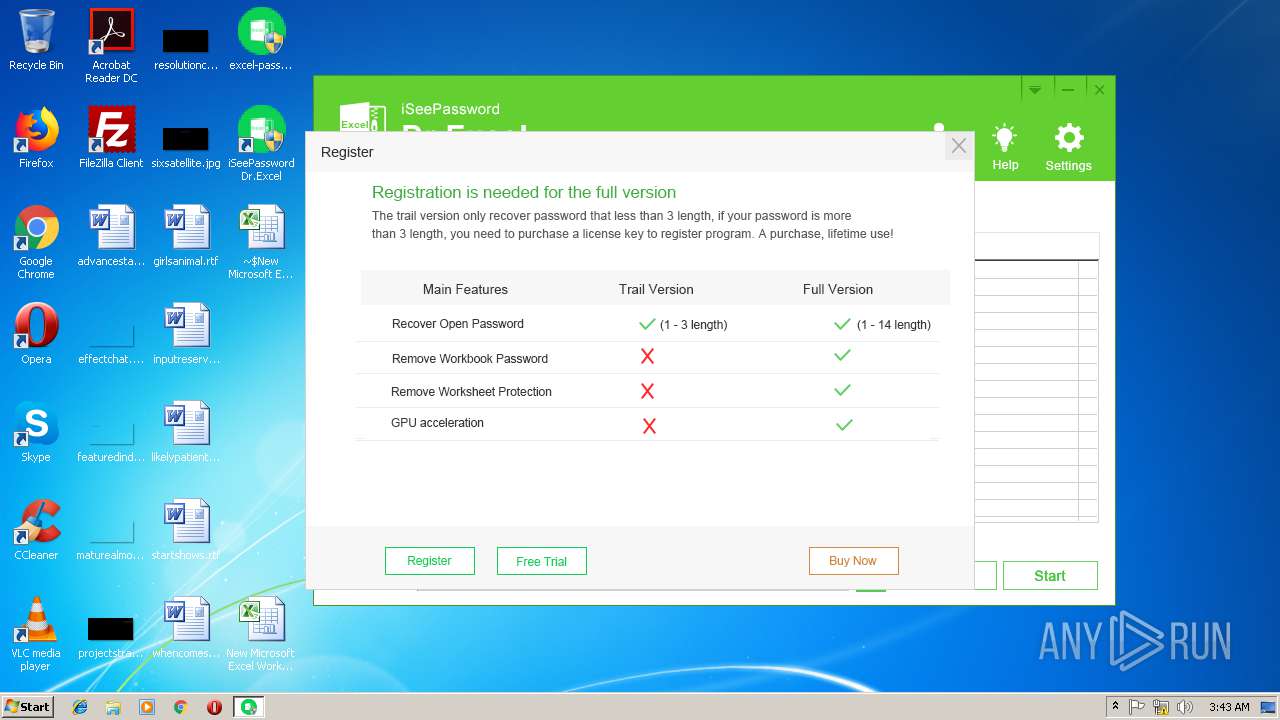This screenshot has width=1280, height=720.
Task: Close the Register dialog
Action: coord(958,147)
